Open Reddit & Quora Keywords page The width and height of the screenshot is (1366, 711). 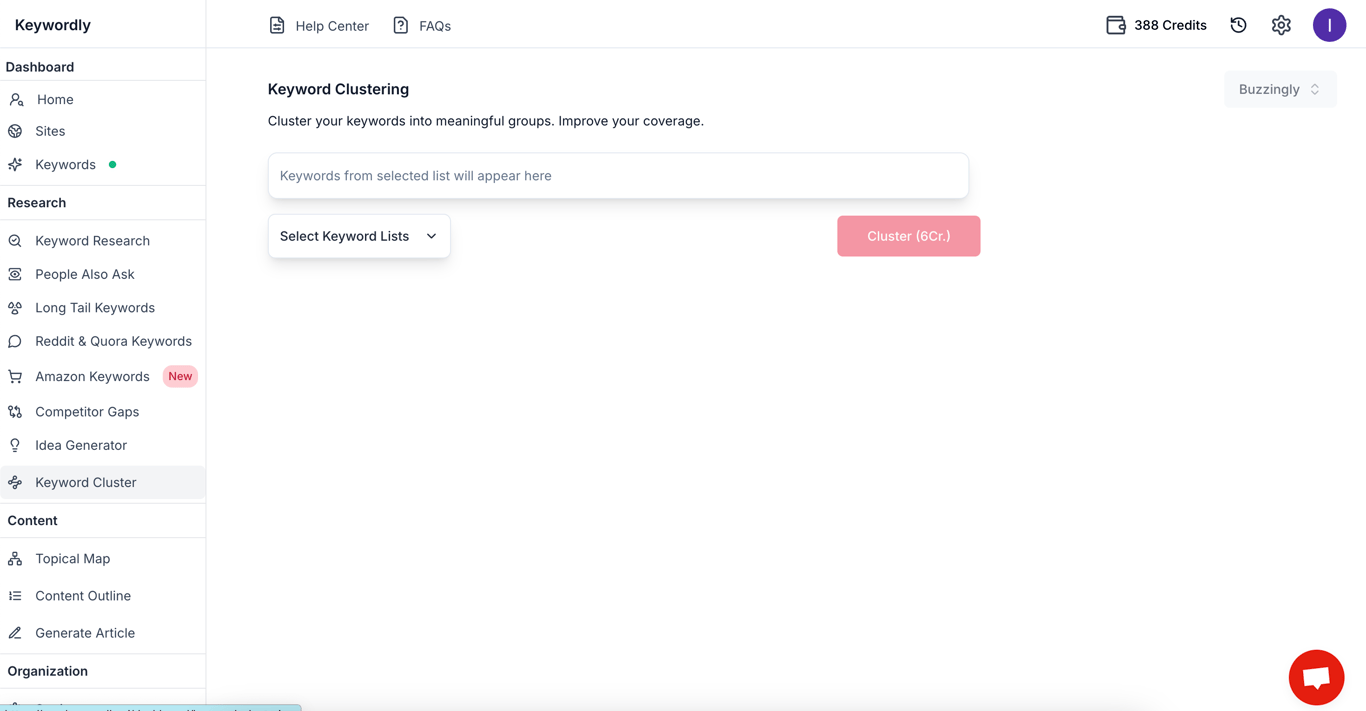pos(113,341)
